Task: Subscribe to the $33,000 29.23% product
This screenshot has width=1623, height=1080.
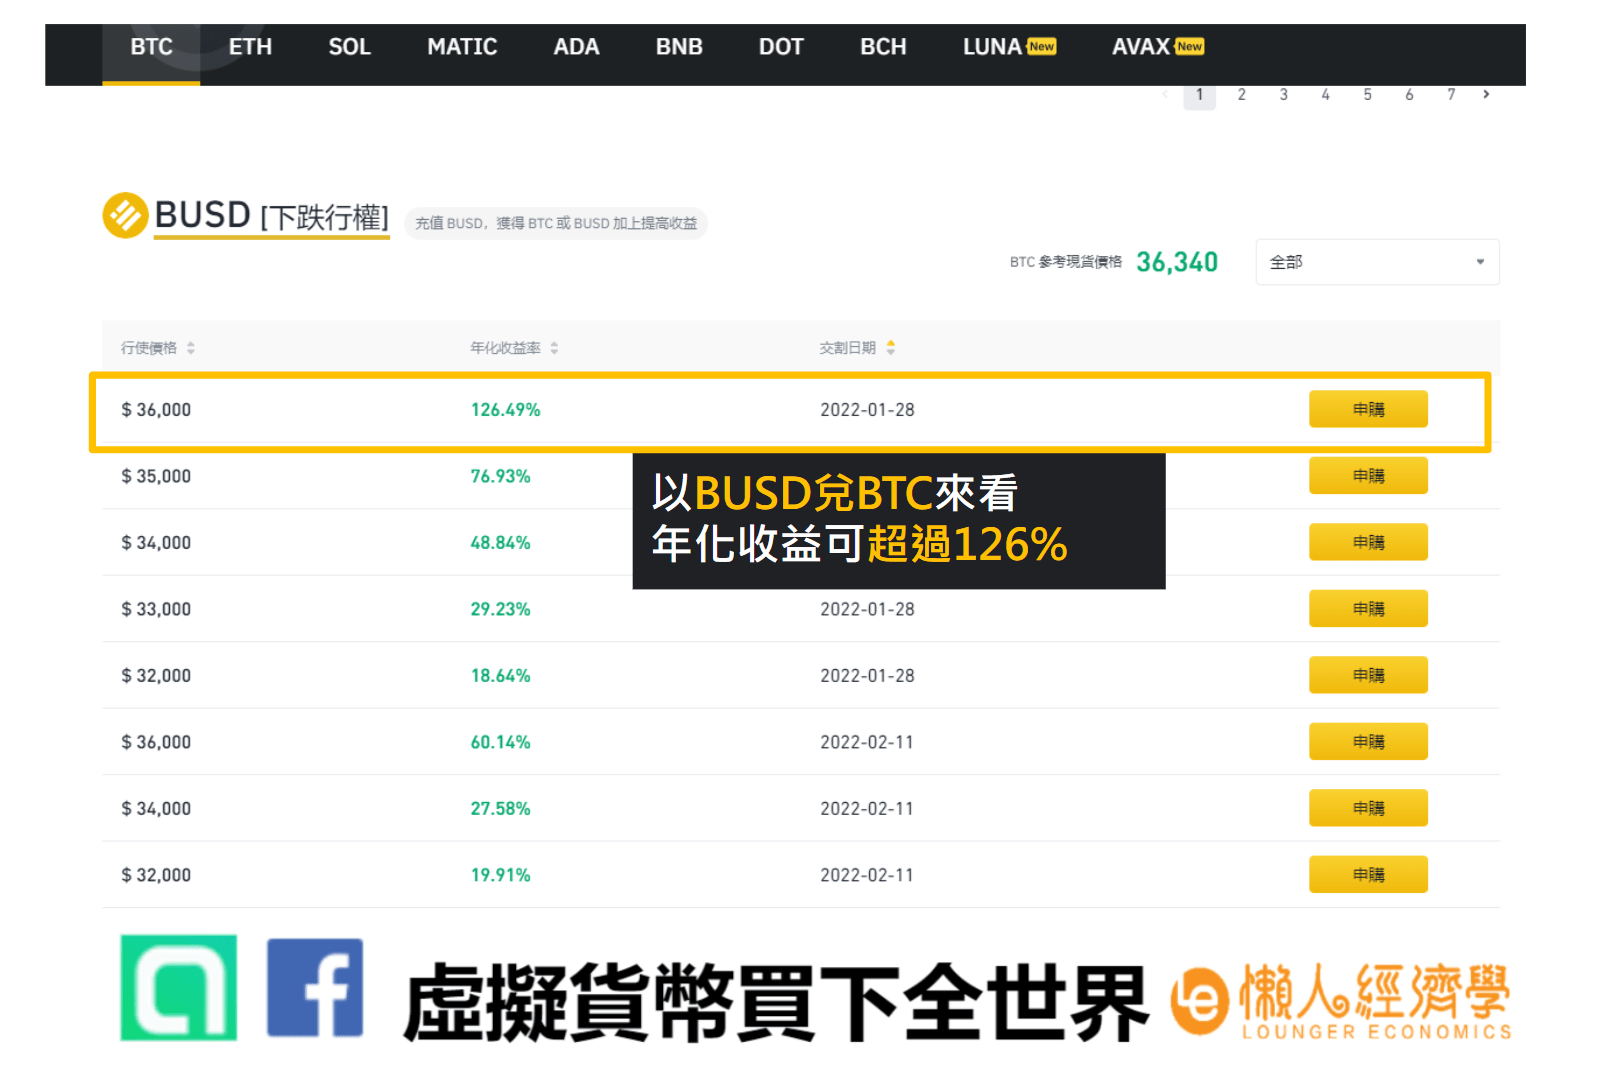Action: point(1368,608)
